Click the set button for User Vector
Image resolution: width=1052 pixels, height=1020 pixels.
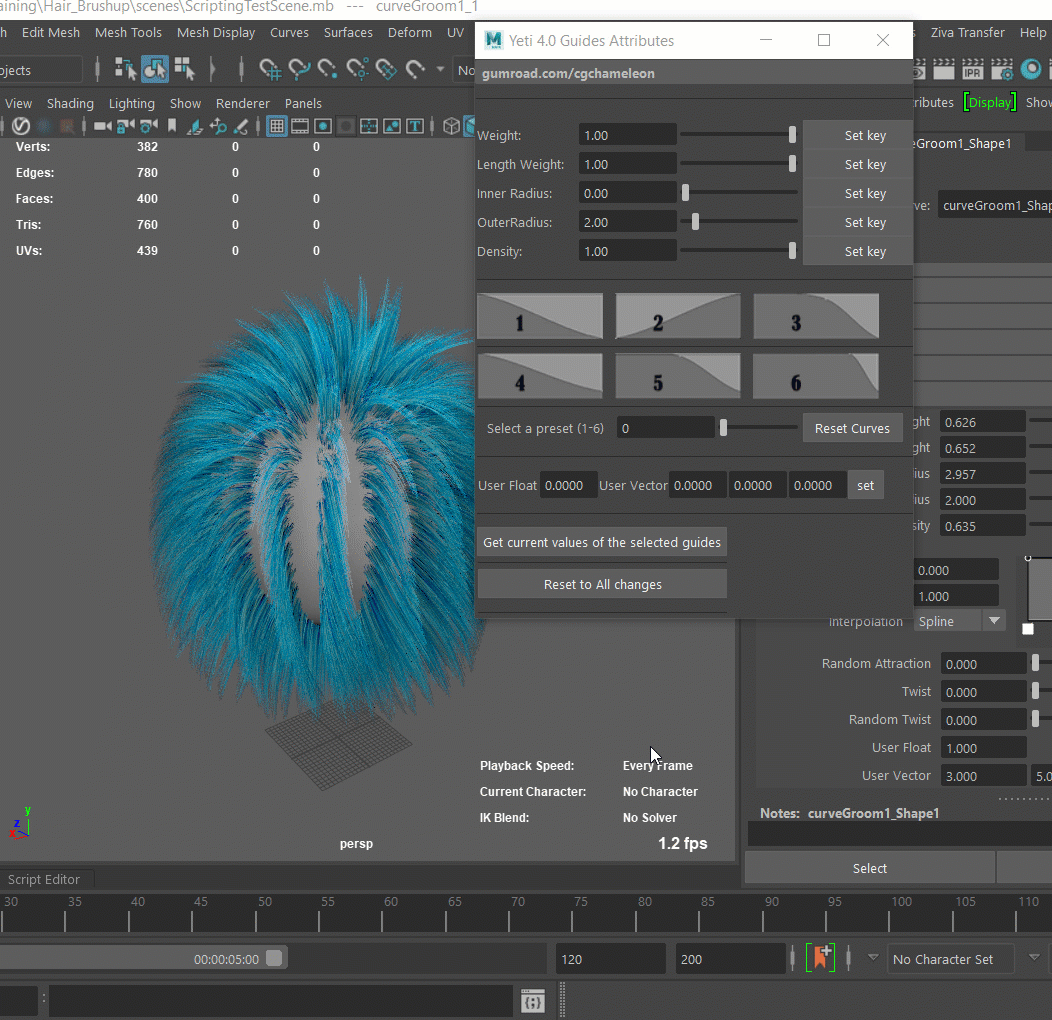point(865,485)
